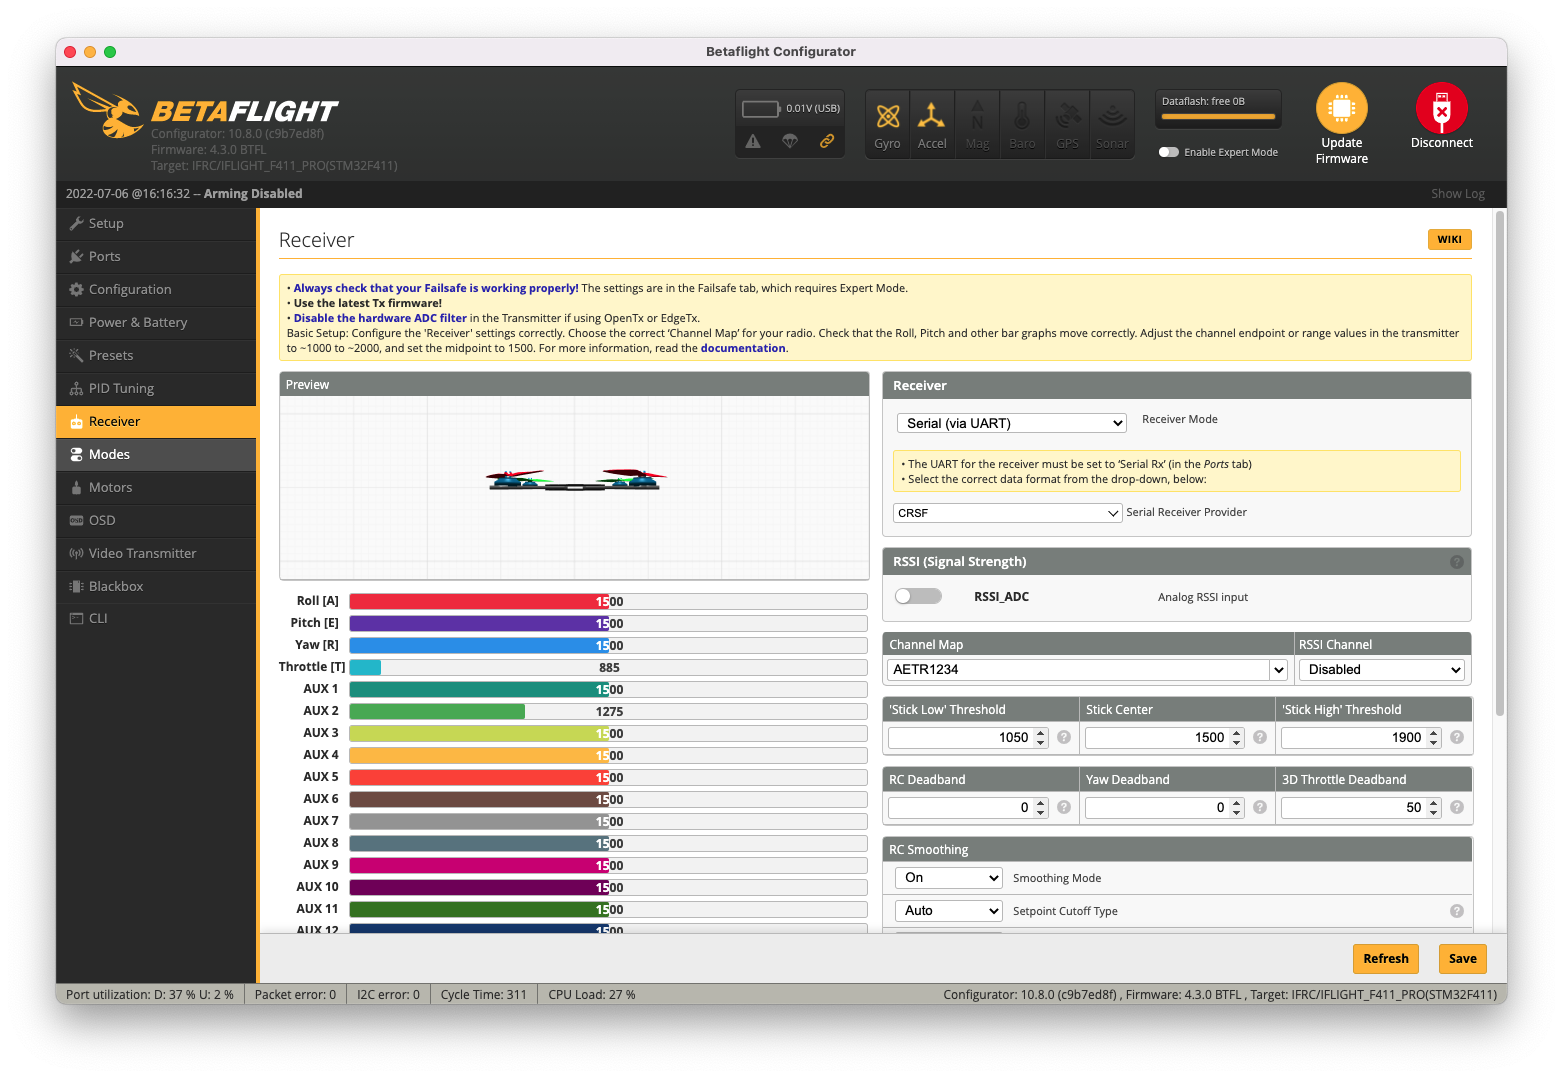The width and height of the screenshot is (1563, 1078).
Task: Click the RC Deadband stepper arrows
Action: coord(1041,808)
